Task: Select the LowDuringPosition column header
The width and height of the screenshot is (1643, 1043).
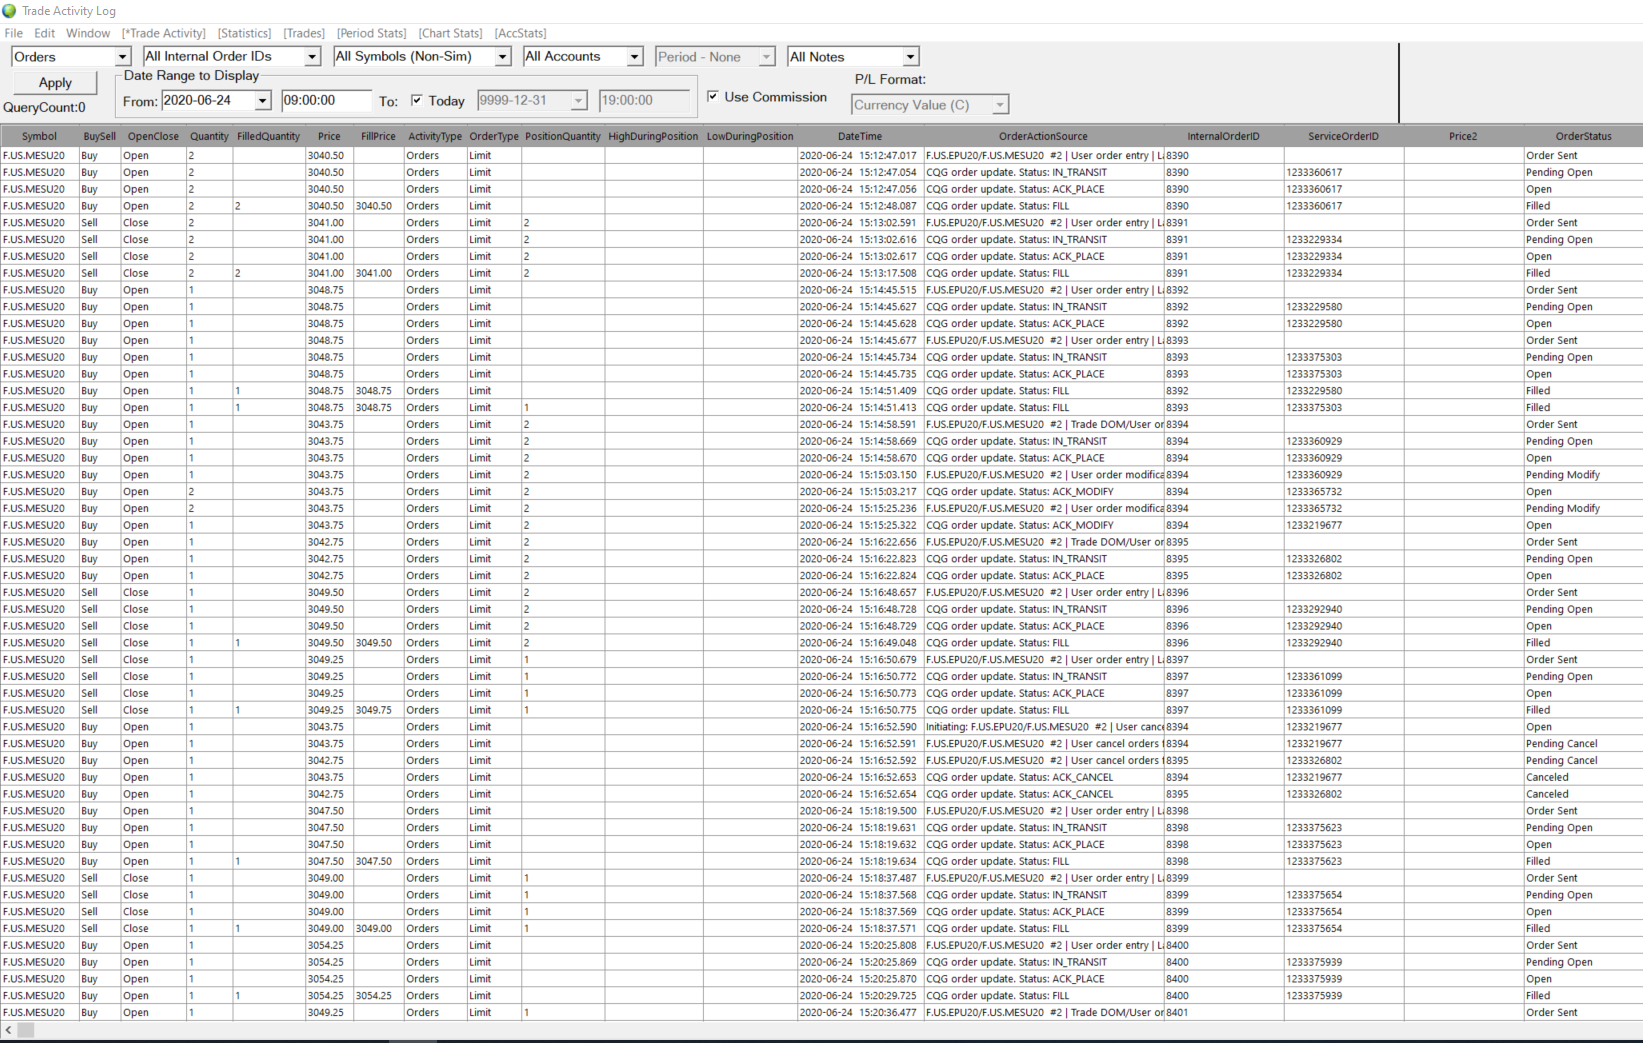Action: (750, 136)
